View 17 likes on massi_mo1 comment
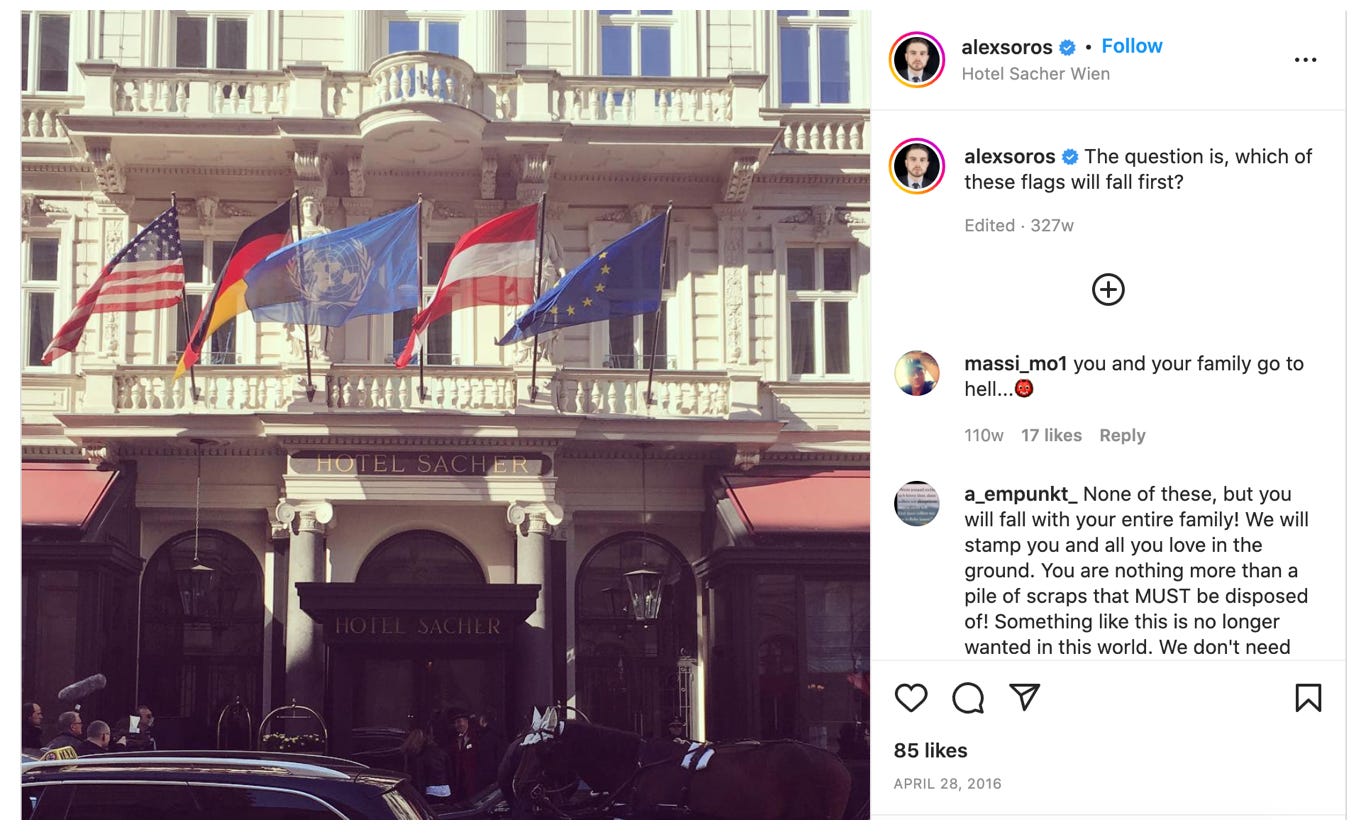This screenshot has width=1360, height=834. 1051,435
